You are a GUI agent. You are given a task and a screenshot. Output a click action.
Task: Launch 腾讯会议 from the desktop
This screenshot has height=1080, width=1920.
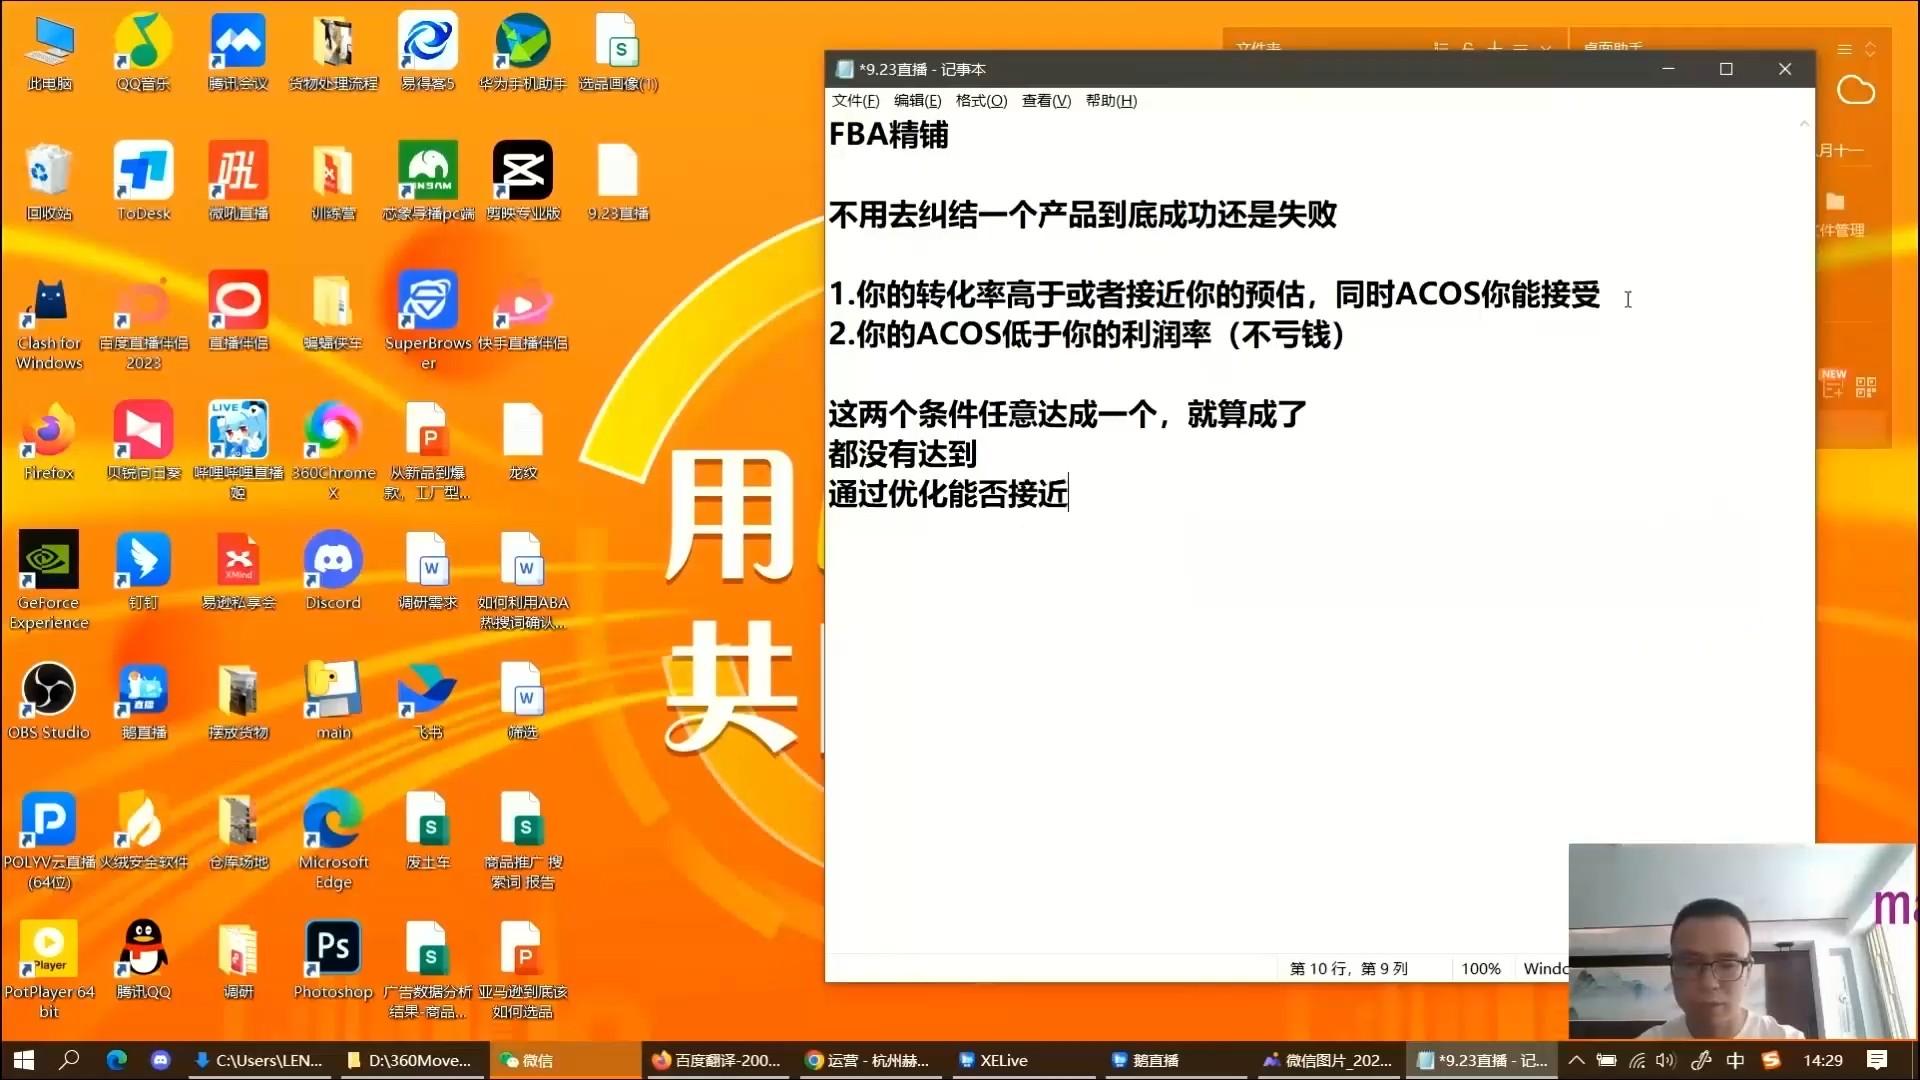tap(238, 43)
